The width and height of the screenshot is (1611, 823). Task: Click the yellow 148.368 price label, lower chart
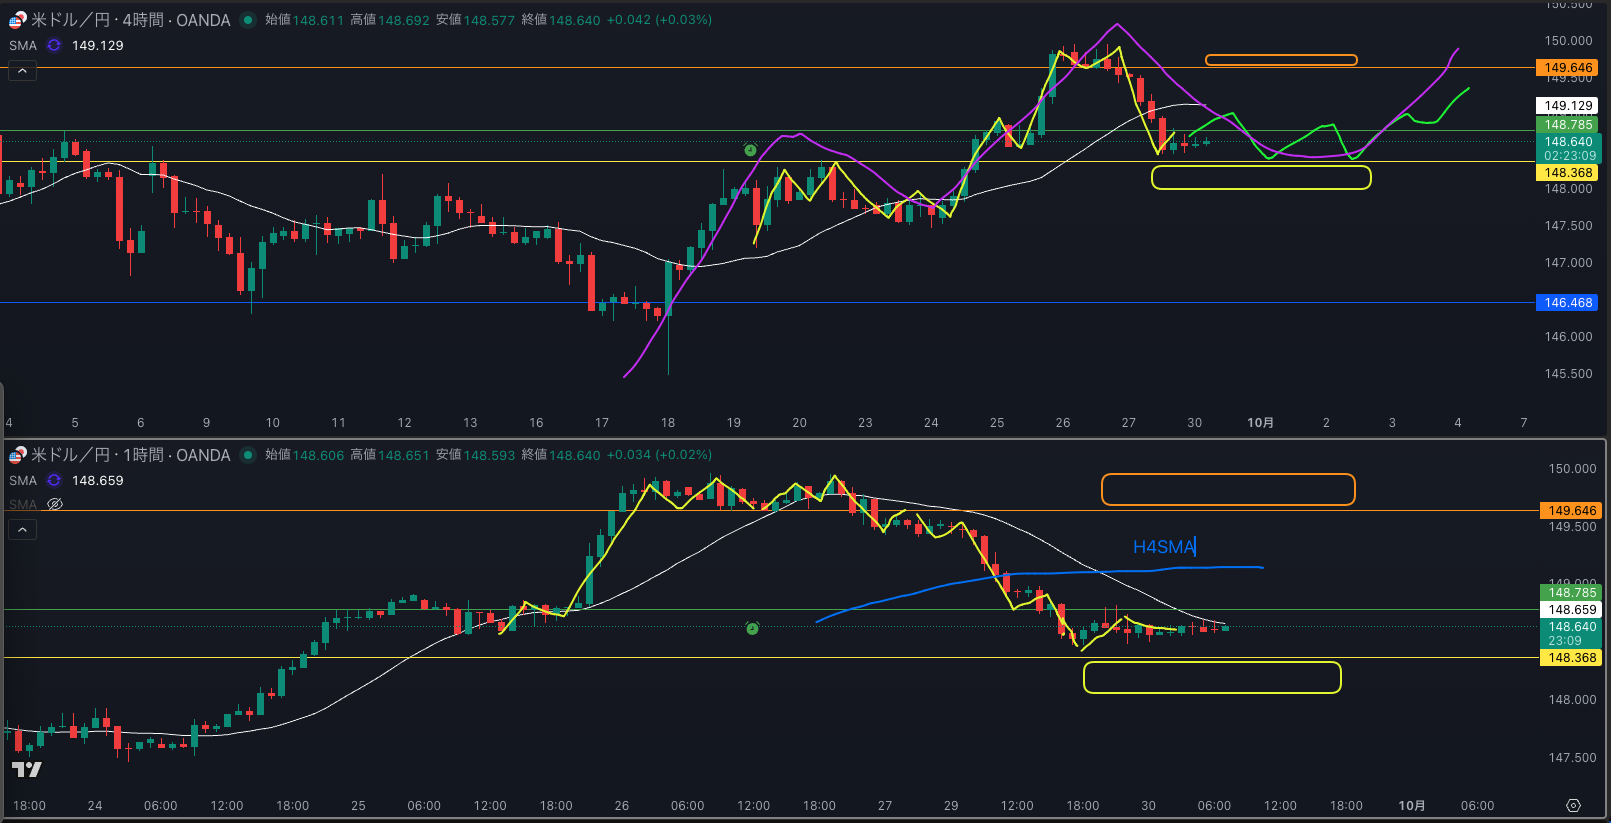click(x=1572, y=657)
